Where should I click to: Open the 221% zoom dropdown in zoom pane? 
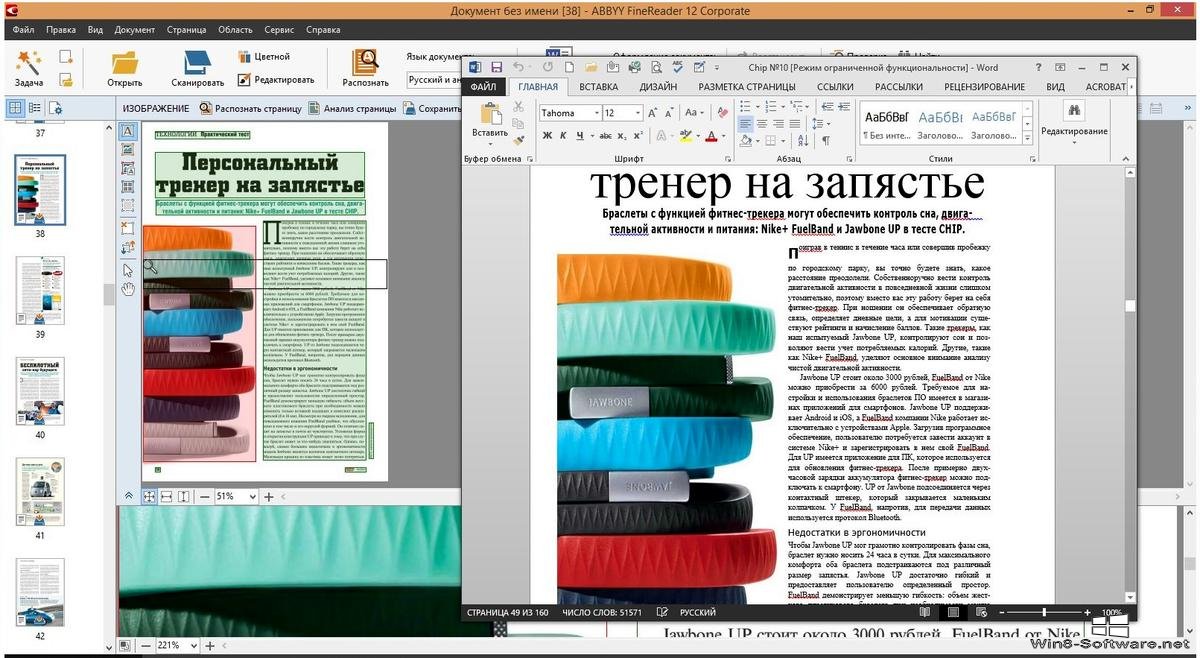point(193,646)
